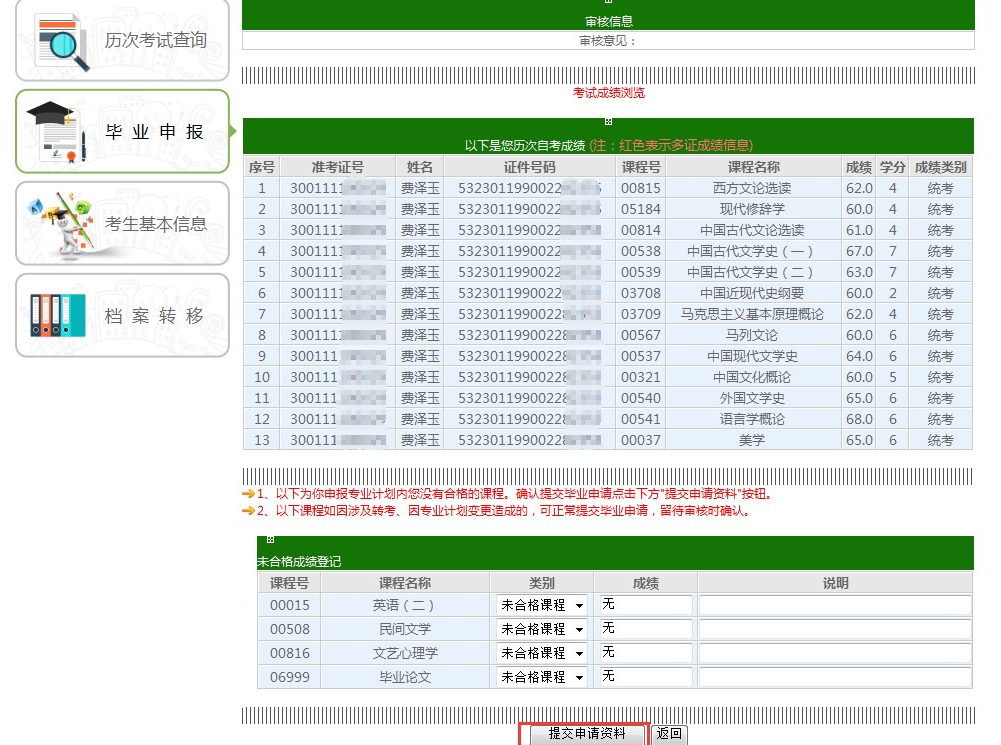Screen dimensions: 1001x745
Task: Click the magnifier icon for 历次考试查询
Action: click(62, 42)
